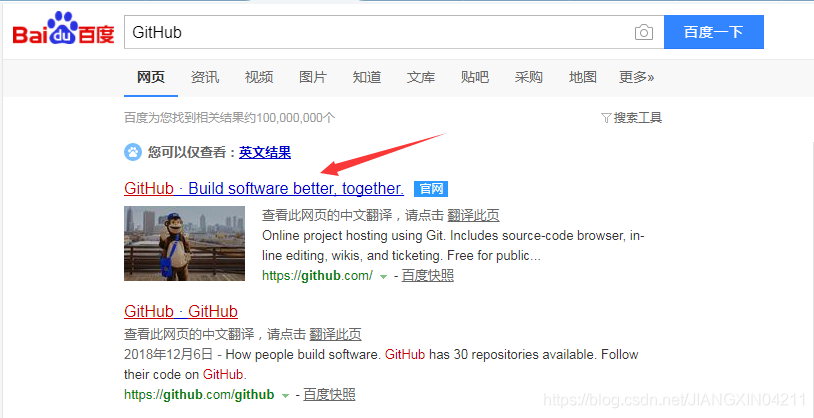This screenshot has width=814, height=418.
Task: Click the paw icon beside 您可以仅查看
Action: coord(133,153)
